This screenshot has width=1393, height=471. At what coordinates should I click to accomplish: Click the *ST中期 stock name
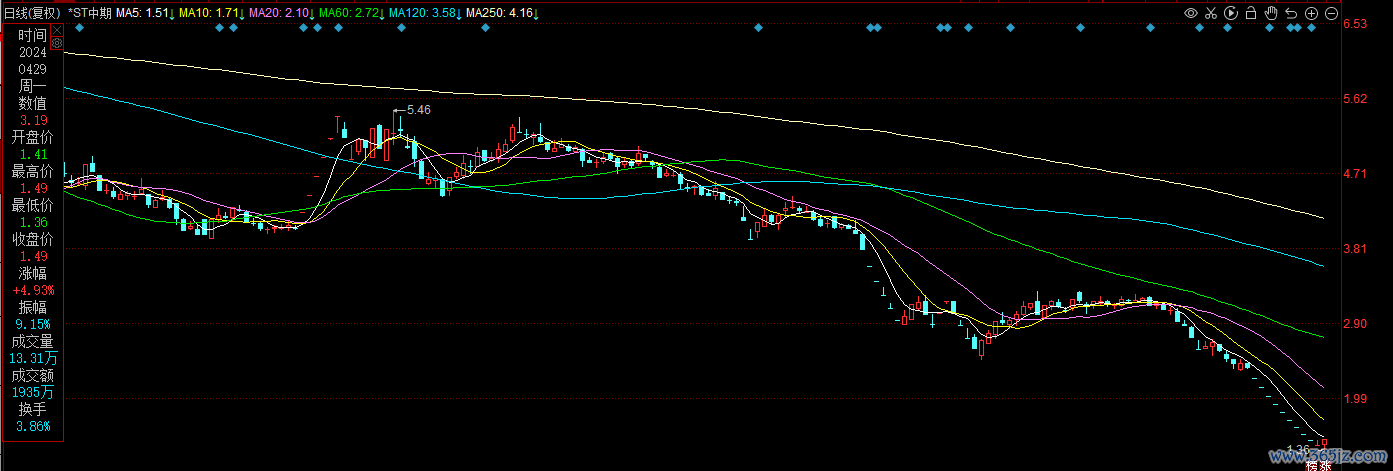click(x=90, y=13)
